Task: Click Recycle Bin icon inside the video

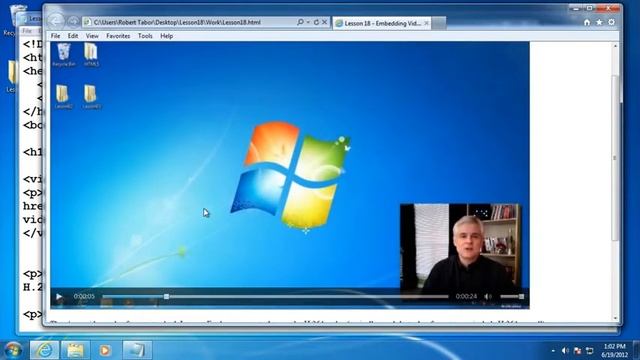Action: click(64, 55)
